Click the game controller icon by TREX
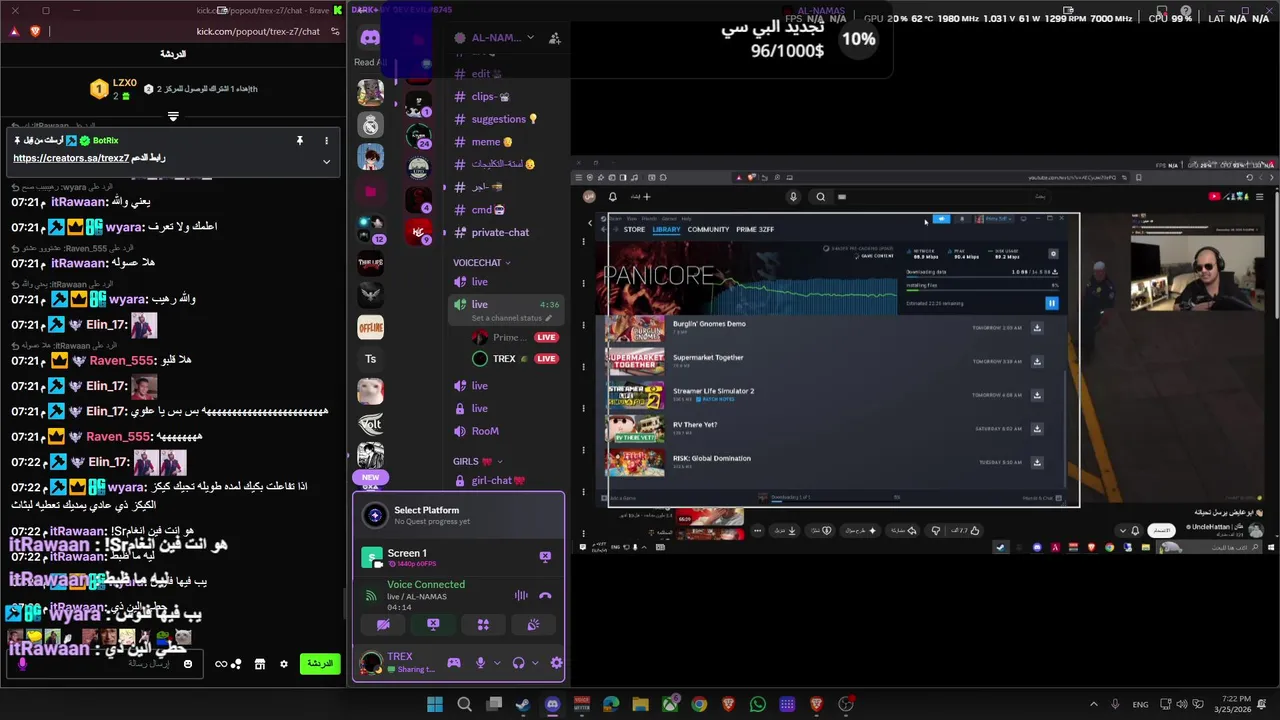Viewport: 1280px width, 720px height. (454, 663)
